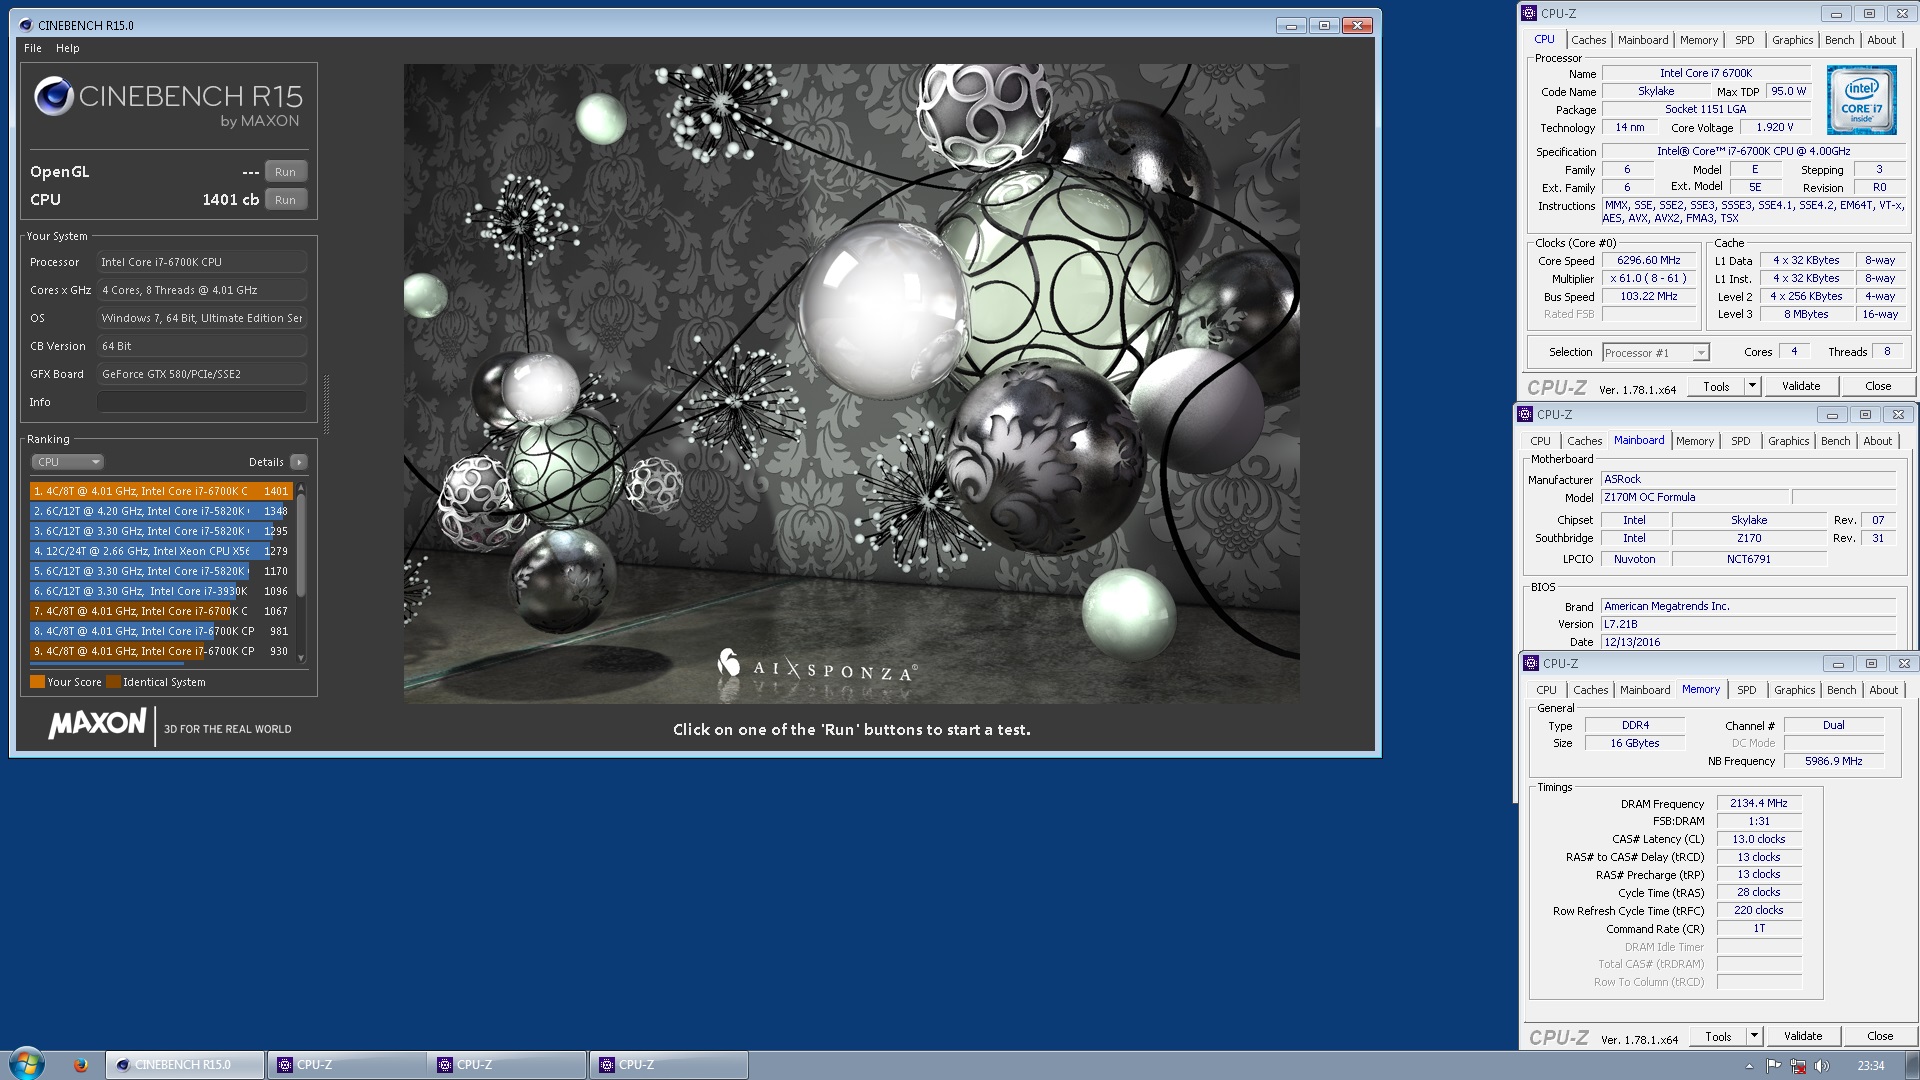Click the Info input field
The width and height of the screenshot is (1920, 1080).
pyautogui.click(x=202, y=402)
